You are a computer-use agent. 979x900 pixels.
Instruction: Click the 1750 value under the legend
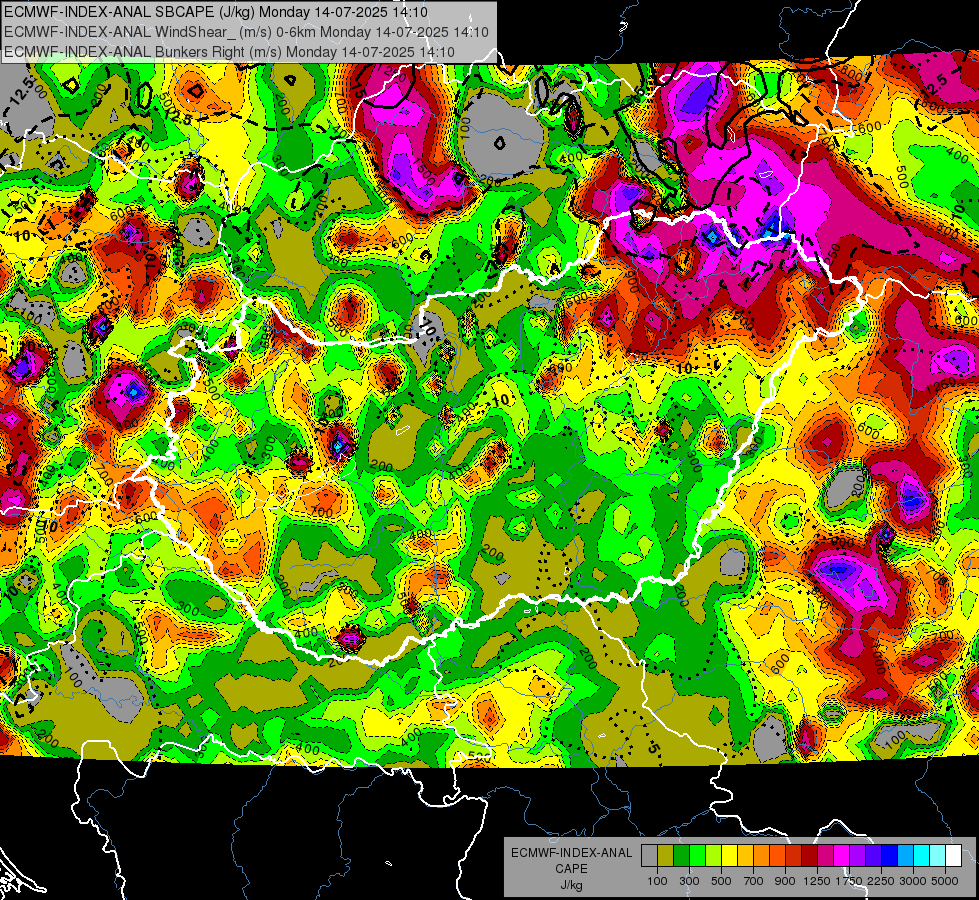coord(849,881)
